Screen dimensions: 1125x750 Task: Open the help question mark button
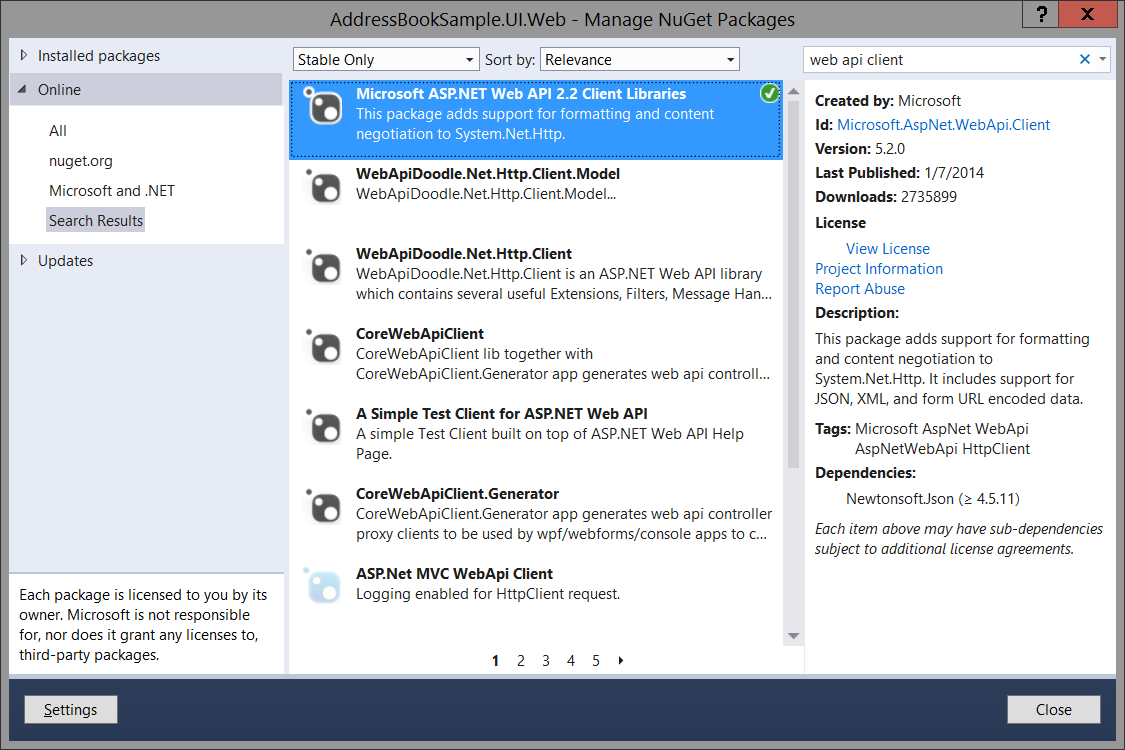pos(1041,14)
